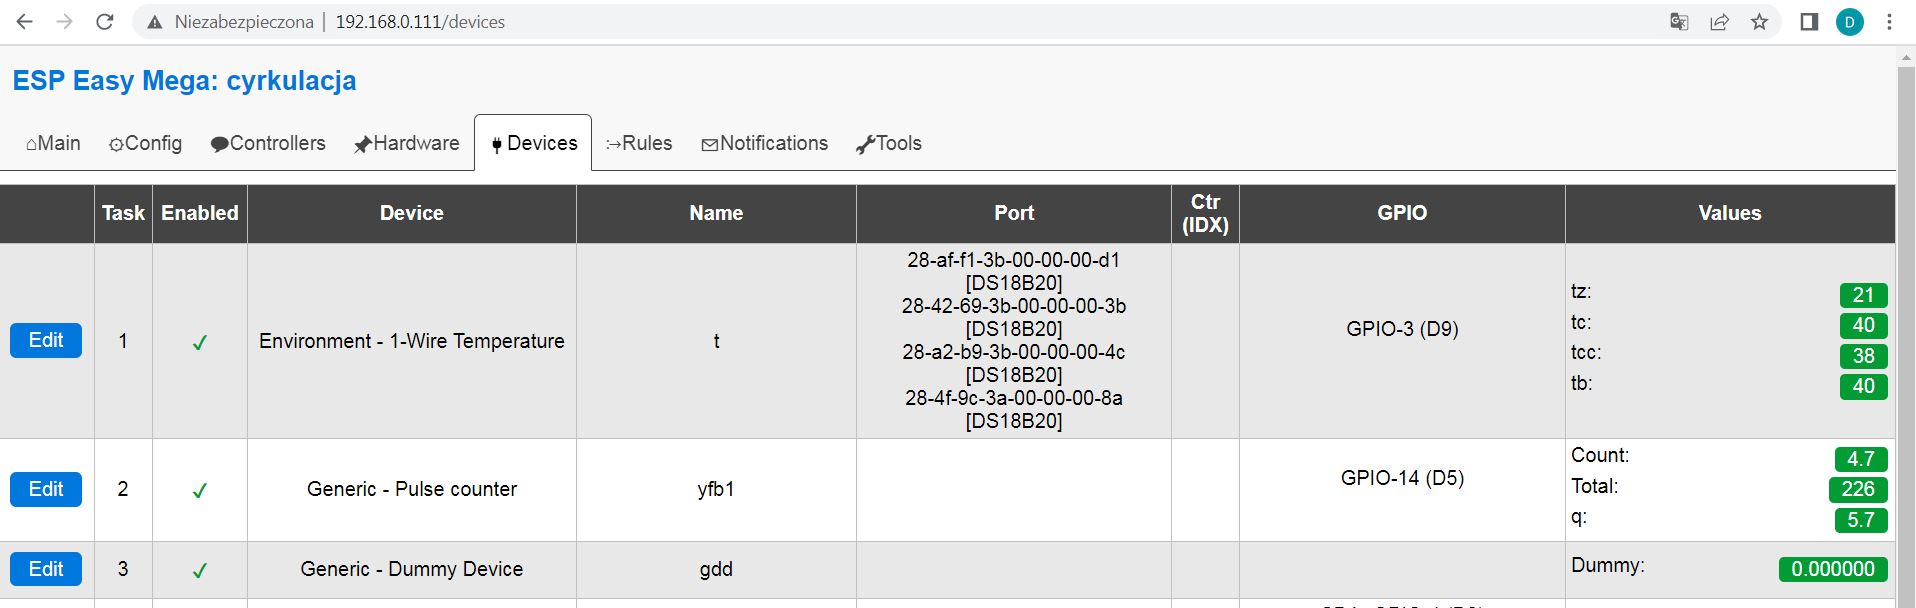Open the Google Translate page icon

point(1679,22)
